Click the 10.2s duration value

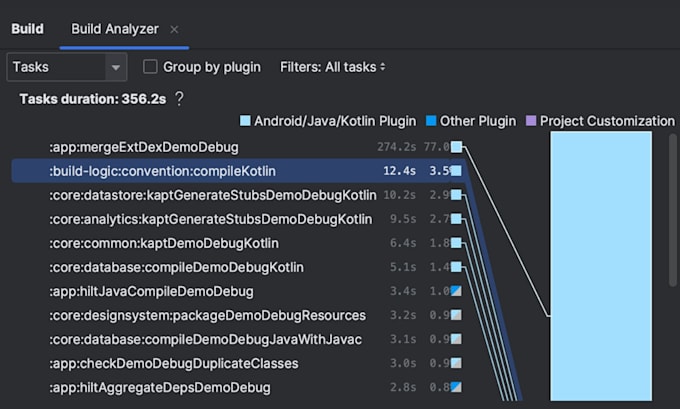(399, 195)
